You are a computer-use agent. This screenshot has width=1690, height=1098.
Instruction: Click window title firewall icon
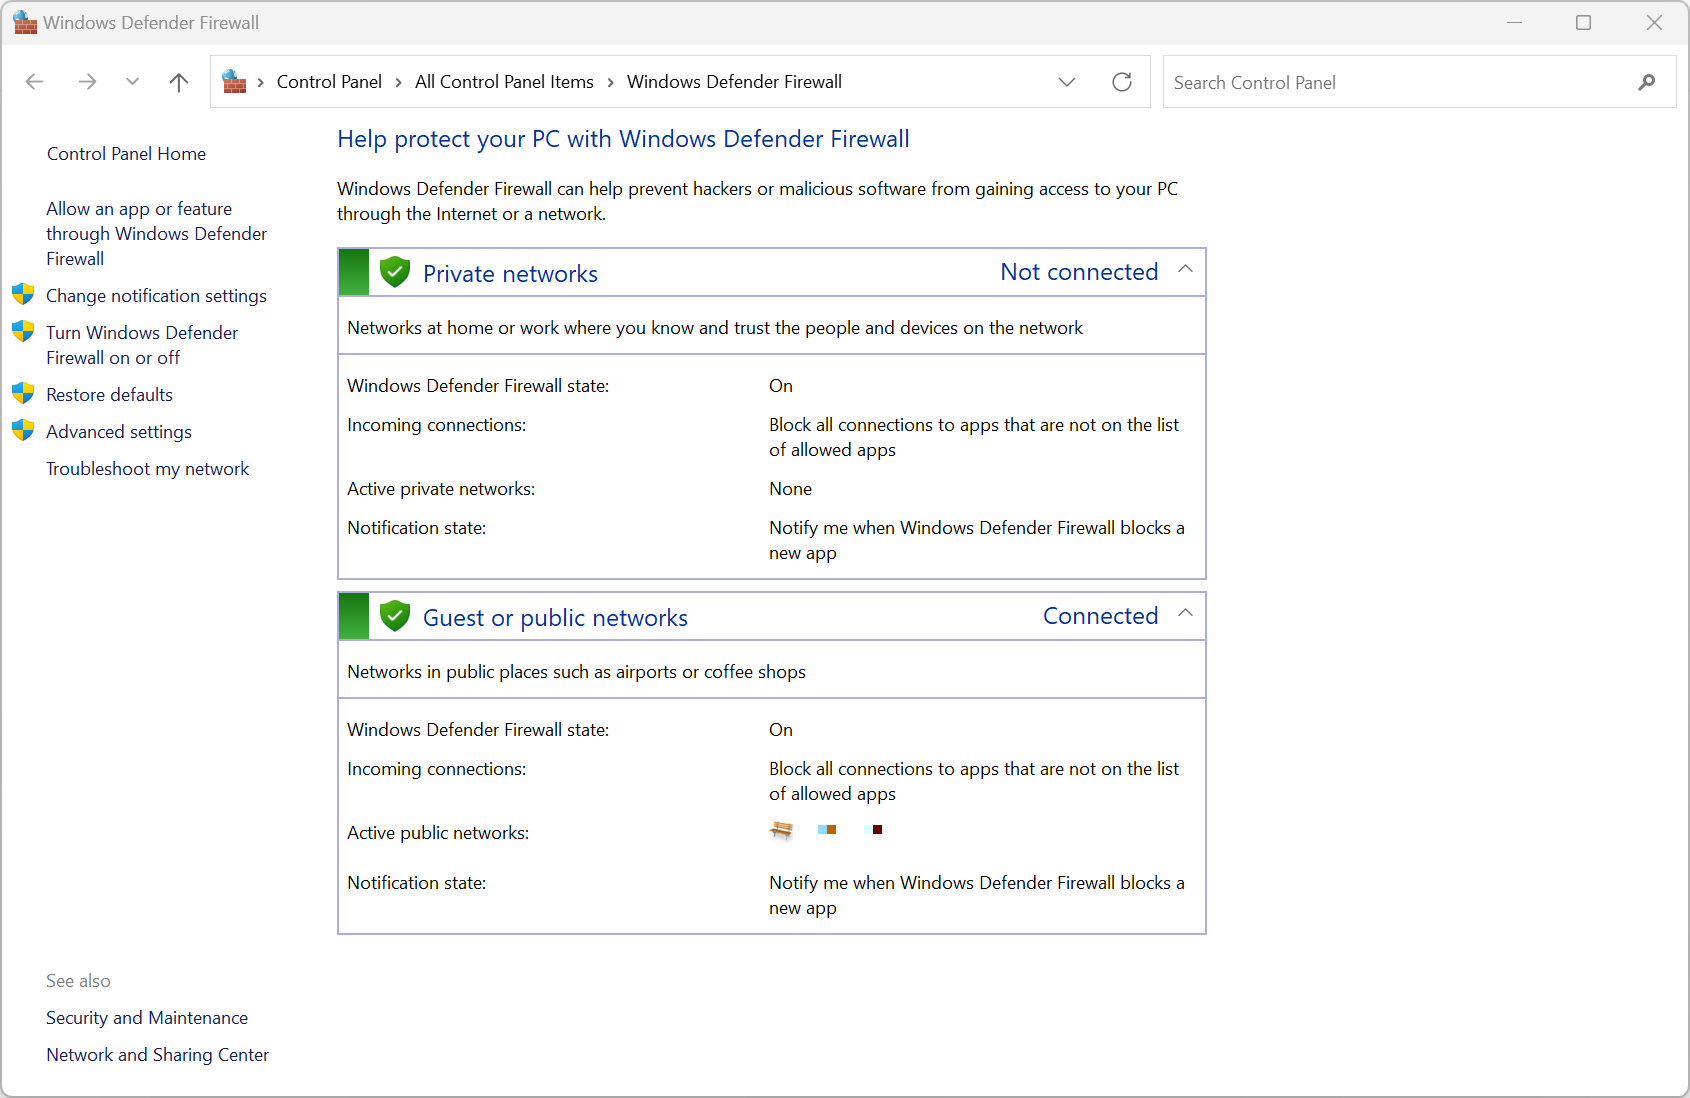pyautogui.click(x=25, y=22)
